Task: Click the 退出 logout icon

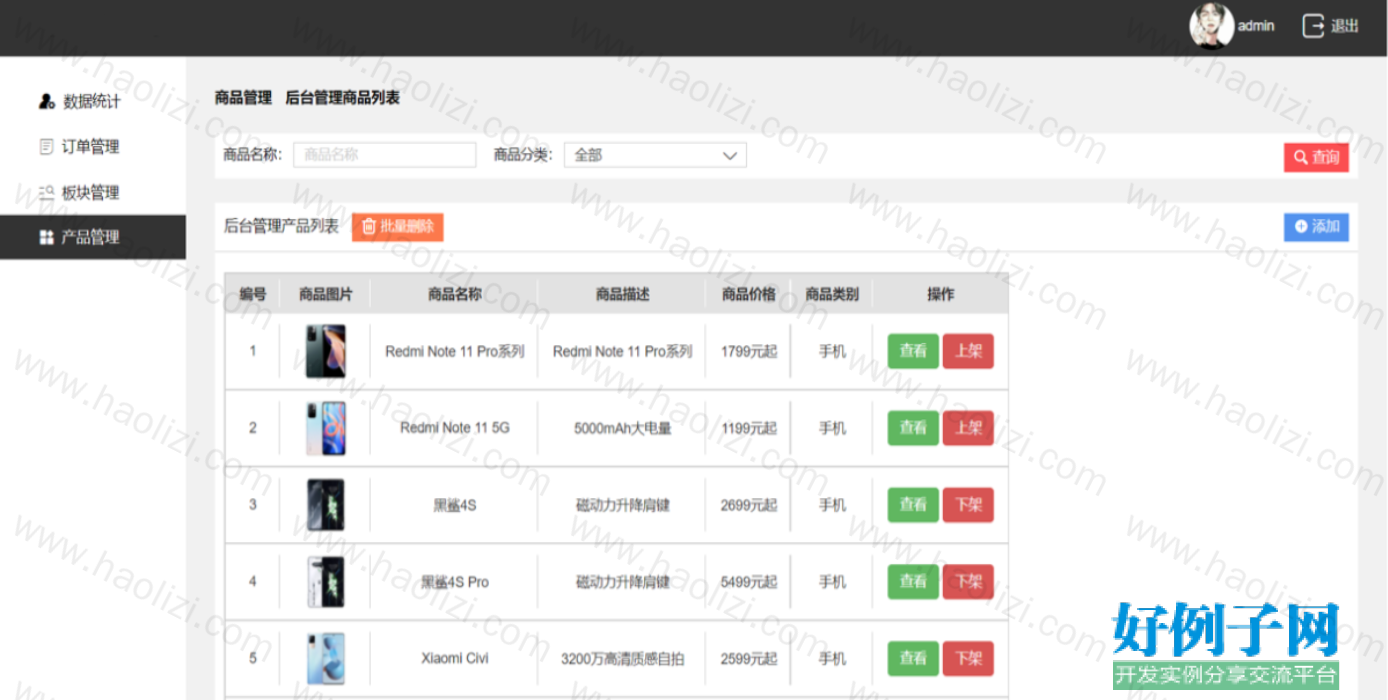Action: tap(1313, 26)
